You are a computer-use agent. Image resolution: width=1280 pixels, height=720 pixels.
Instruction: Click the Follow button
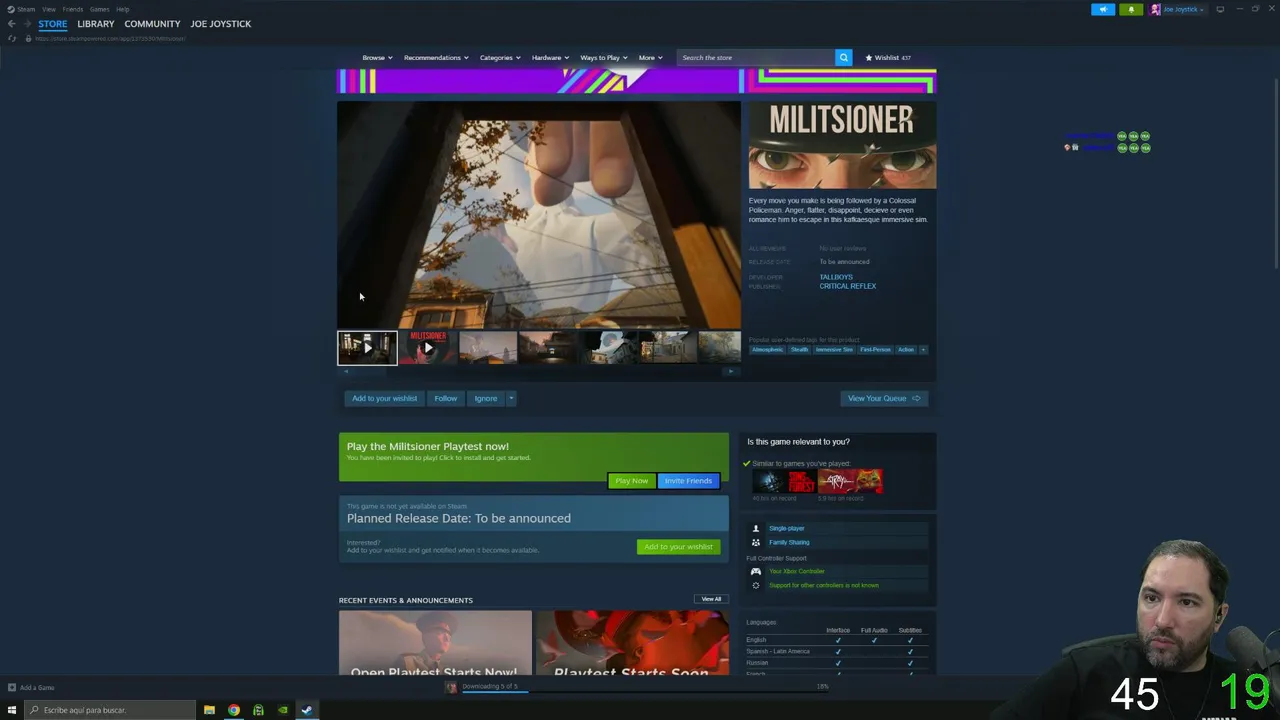tap(445, 398)
